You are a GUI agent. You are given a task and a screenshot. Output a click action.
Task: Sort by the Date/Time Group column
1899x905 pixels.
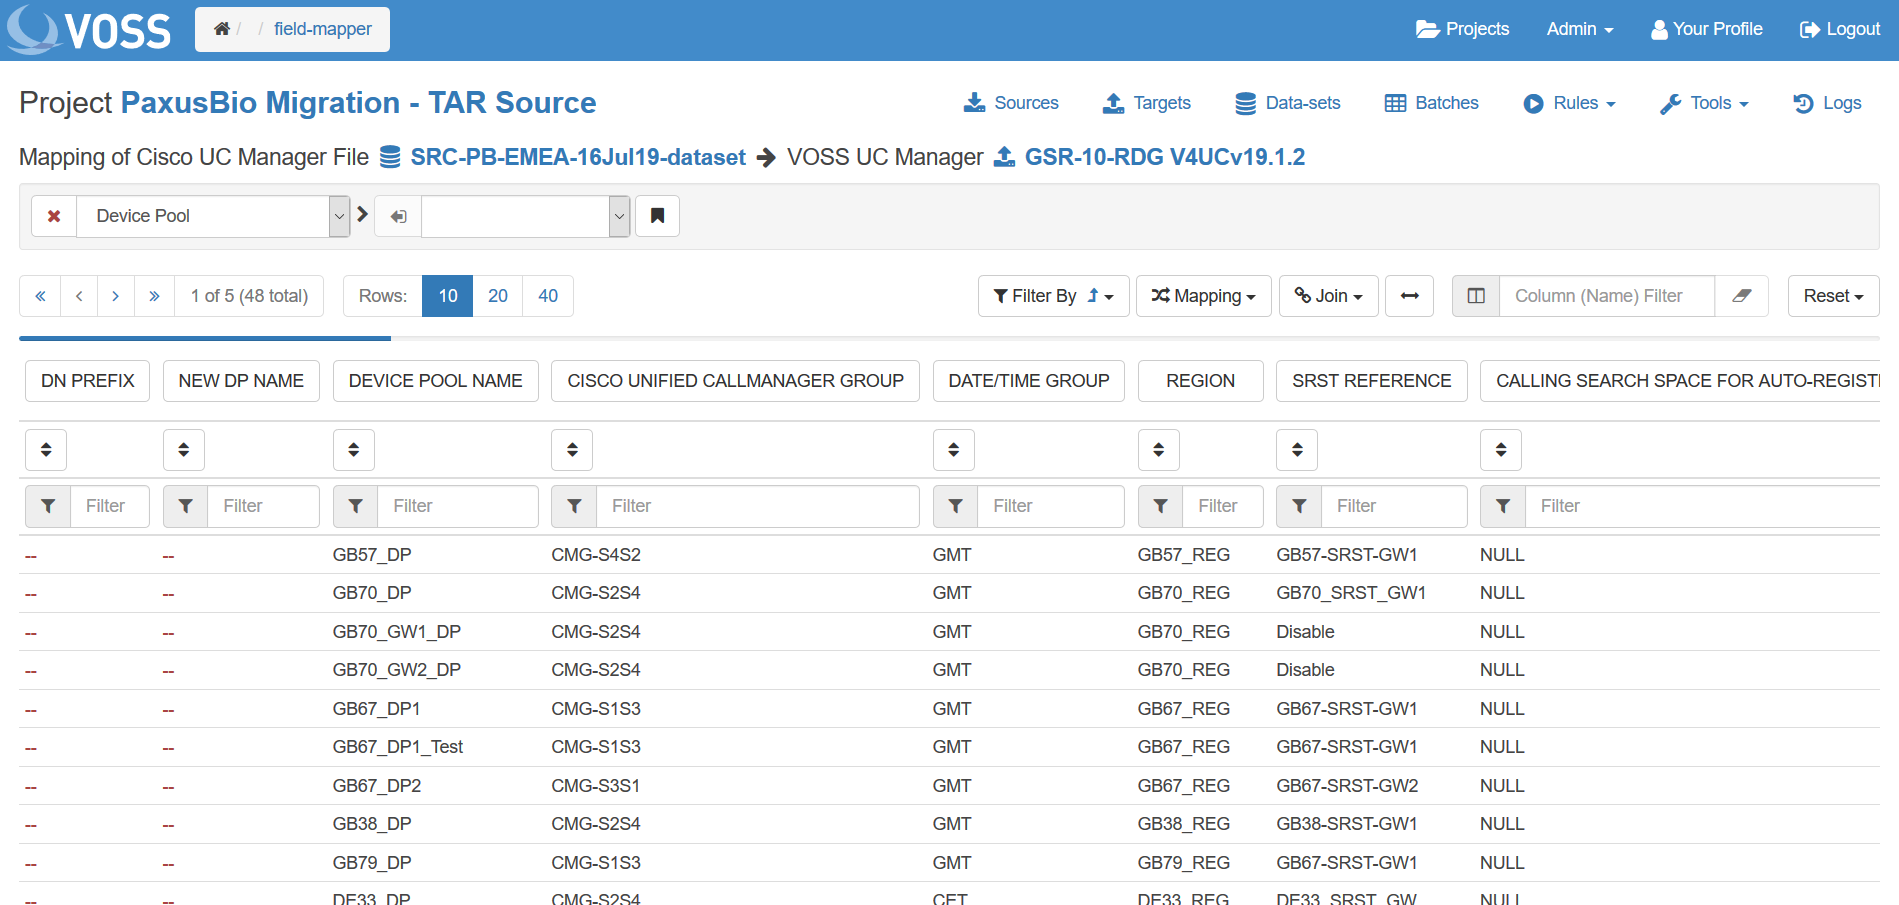(953, 450)
